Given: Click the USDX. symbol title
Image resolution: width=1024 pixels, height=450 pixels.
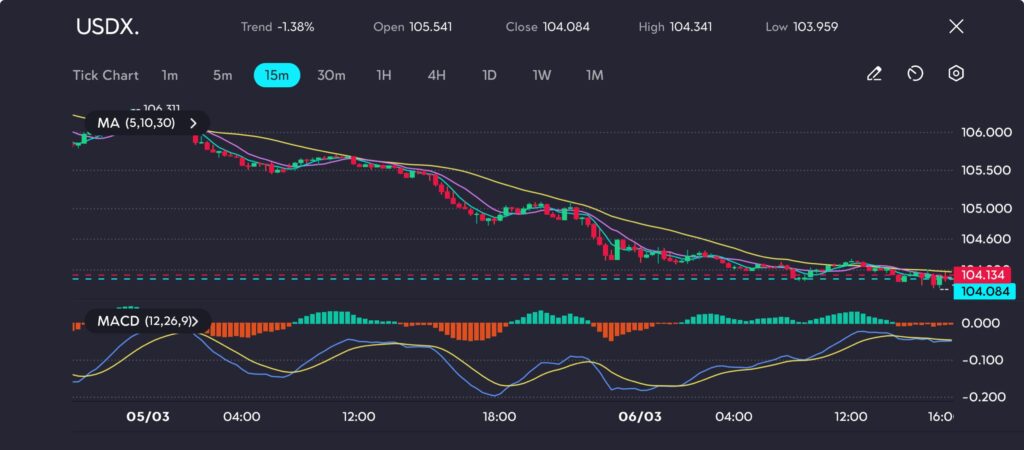Looking at the screenshot, I should click(108, 27).
